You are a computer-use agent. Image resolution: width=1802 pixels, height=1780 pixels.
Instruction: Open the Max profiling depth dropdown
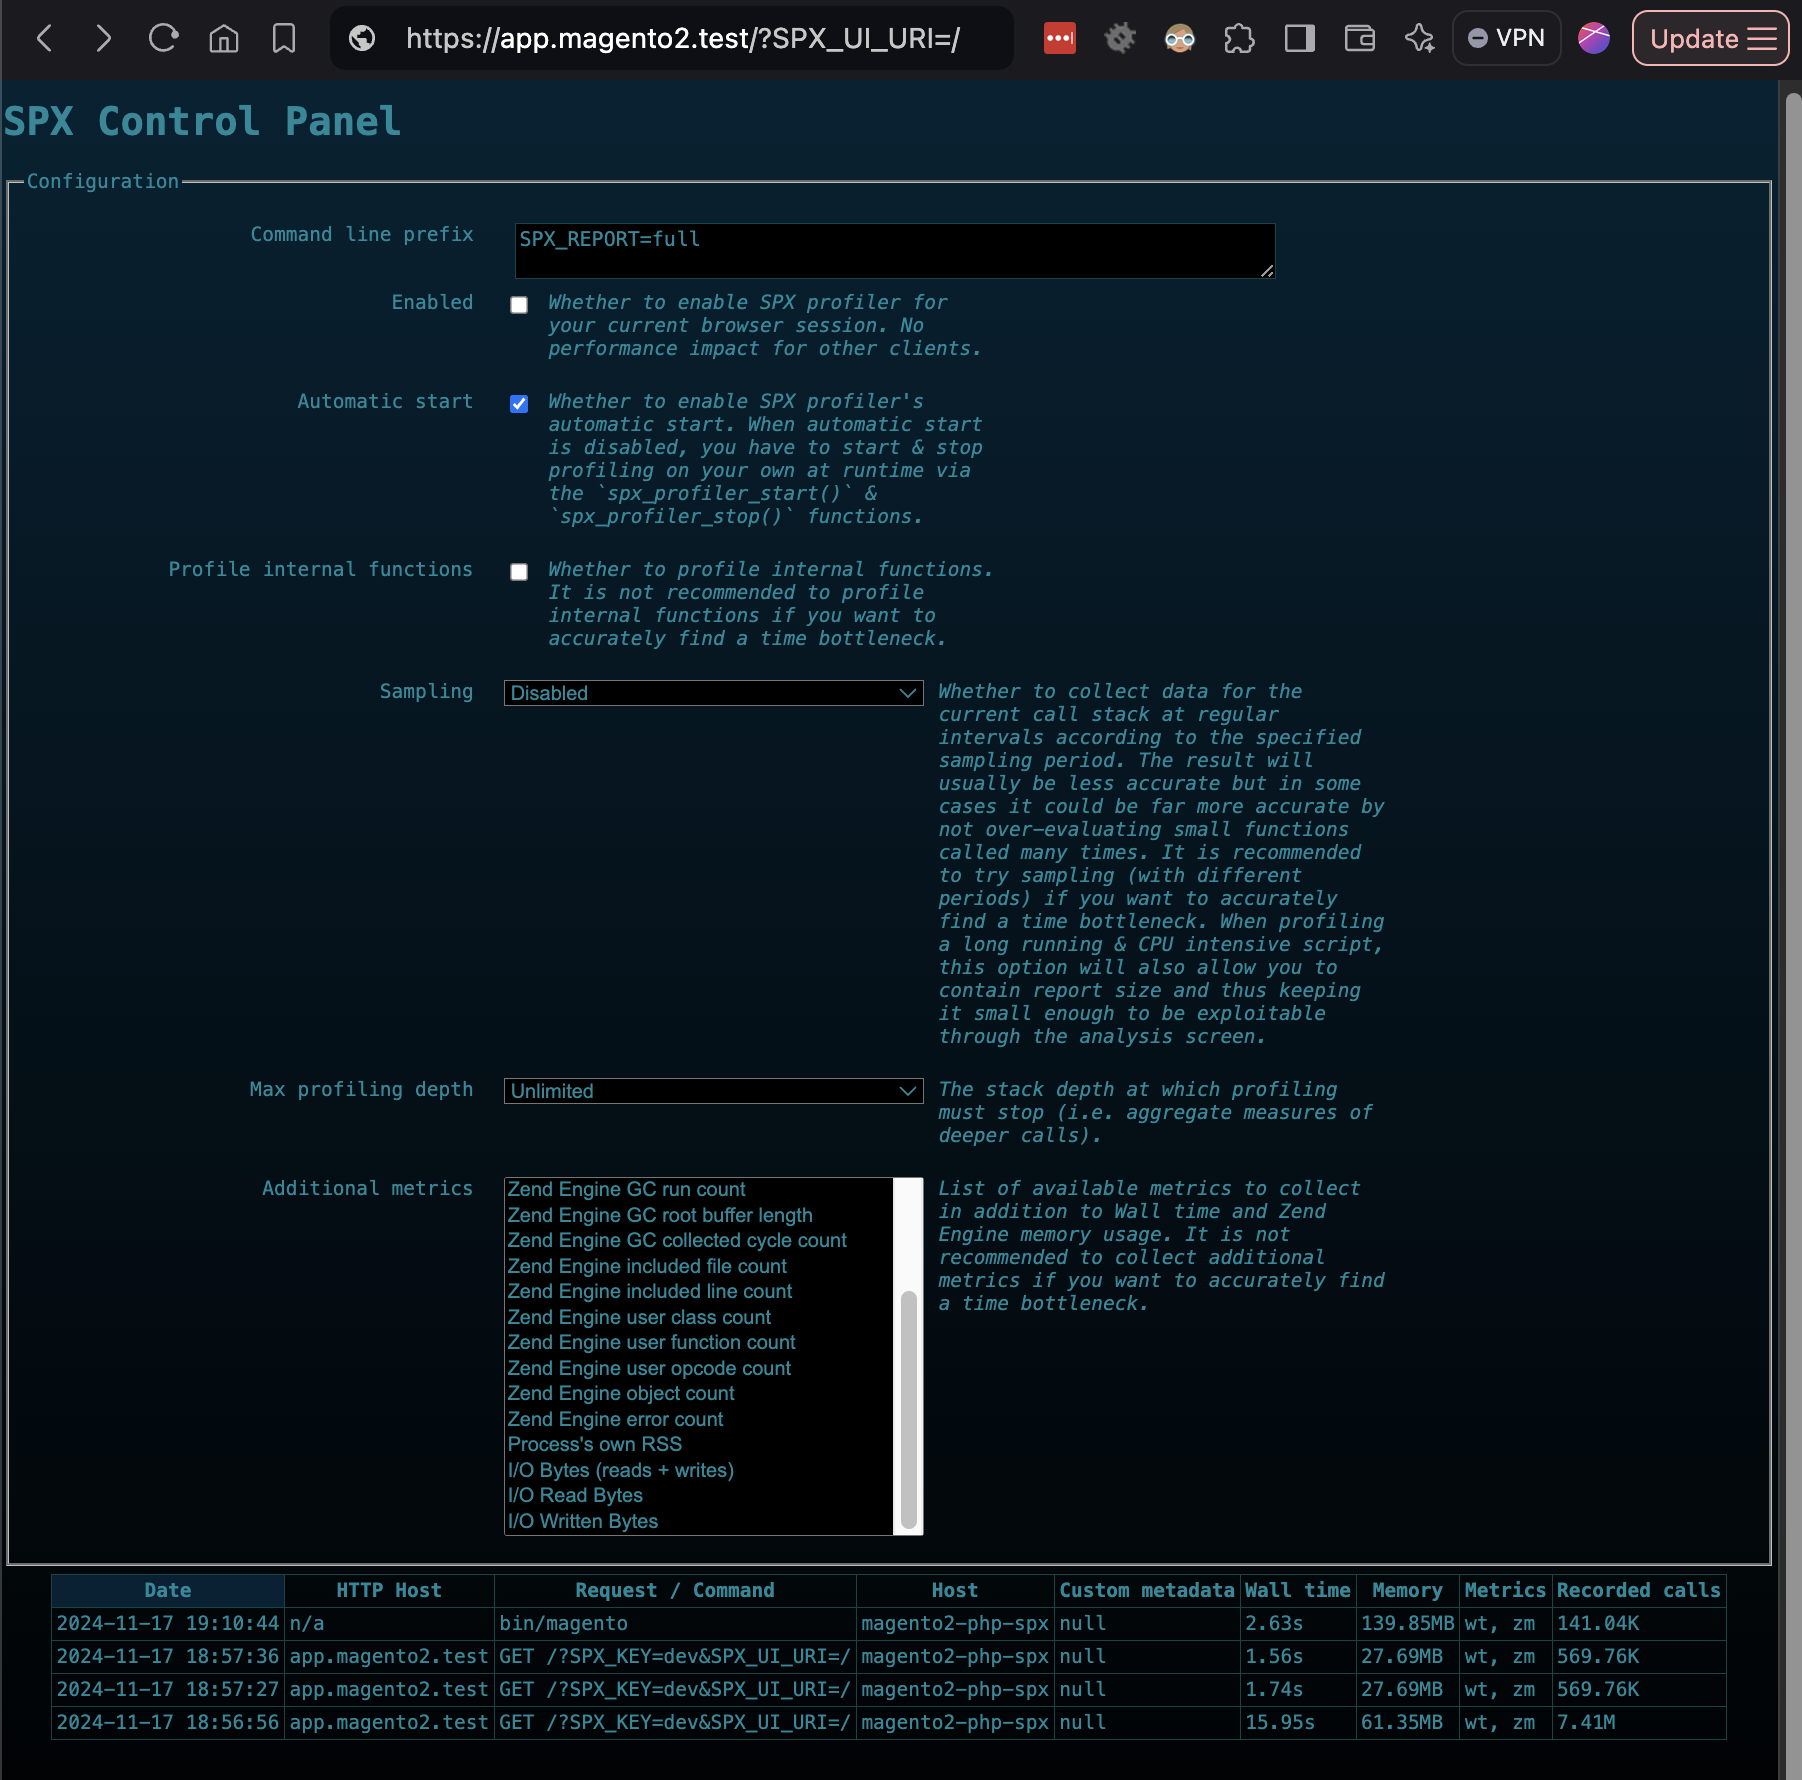point(712,1091)
